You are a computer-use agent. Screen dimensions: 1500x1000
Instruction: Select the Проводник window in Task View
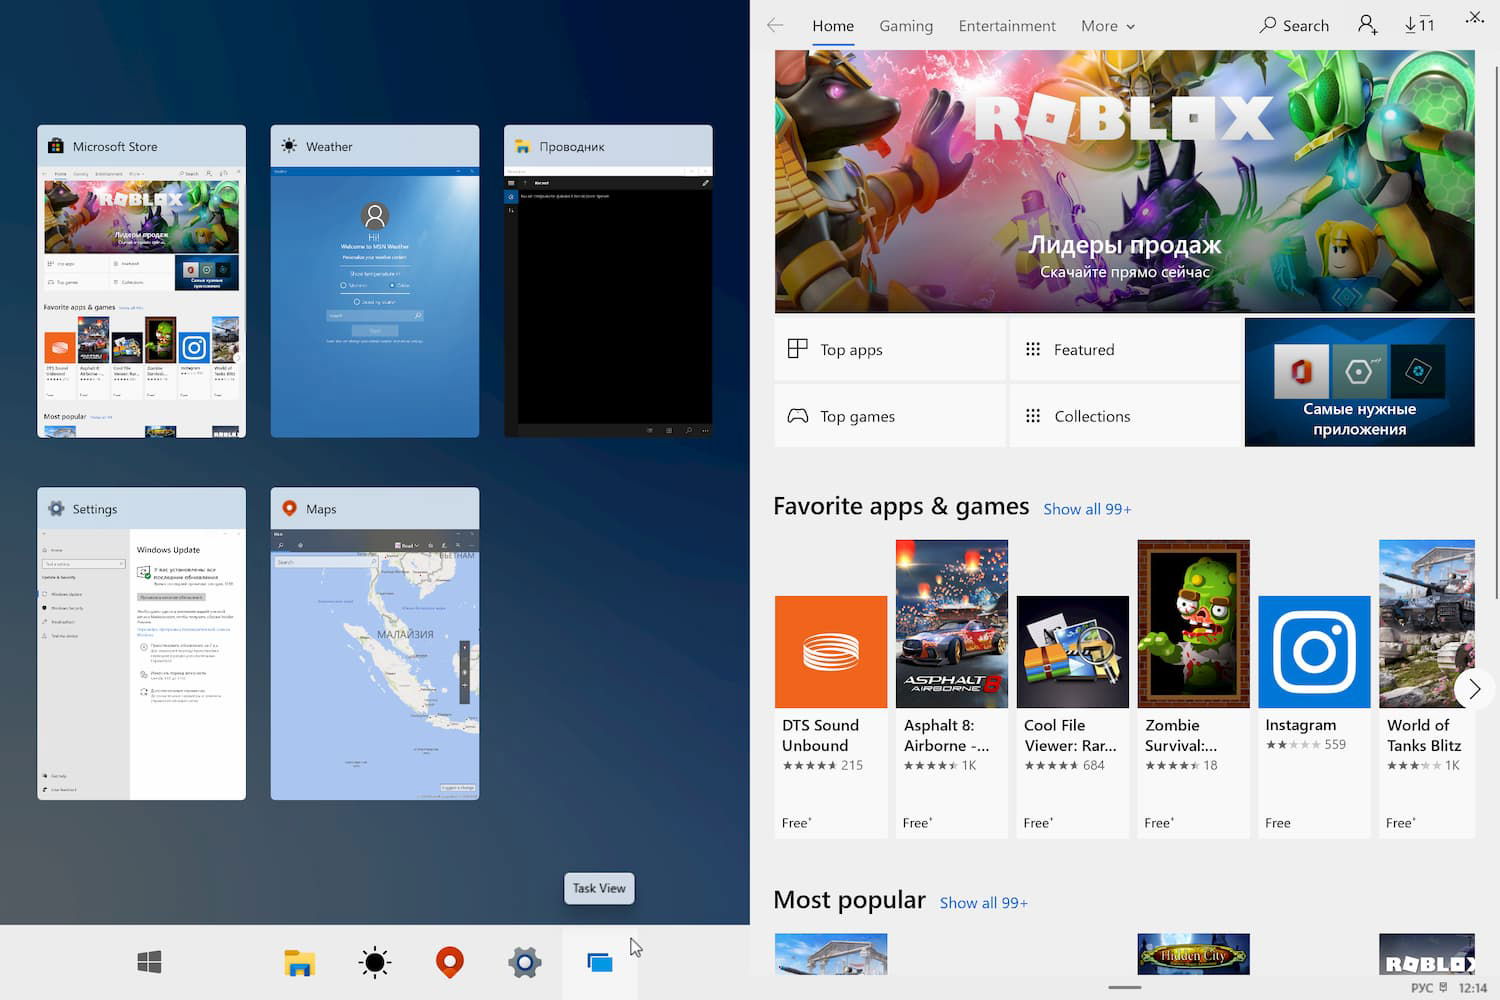click(x=608, y=281)
